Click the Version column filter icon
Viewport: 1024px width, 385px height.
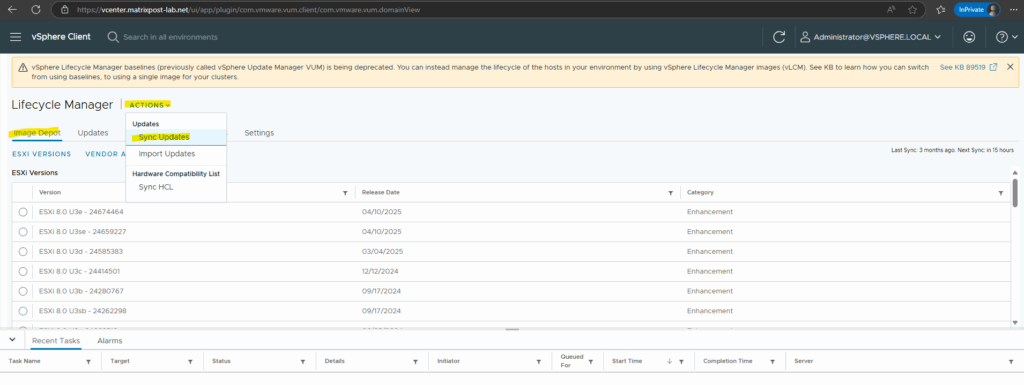(x=345, y=193)
